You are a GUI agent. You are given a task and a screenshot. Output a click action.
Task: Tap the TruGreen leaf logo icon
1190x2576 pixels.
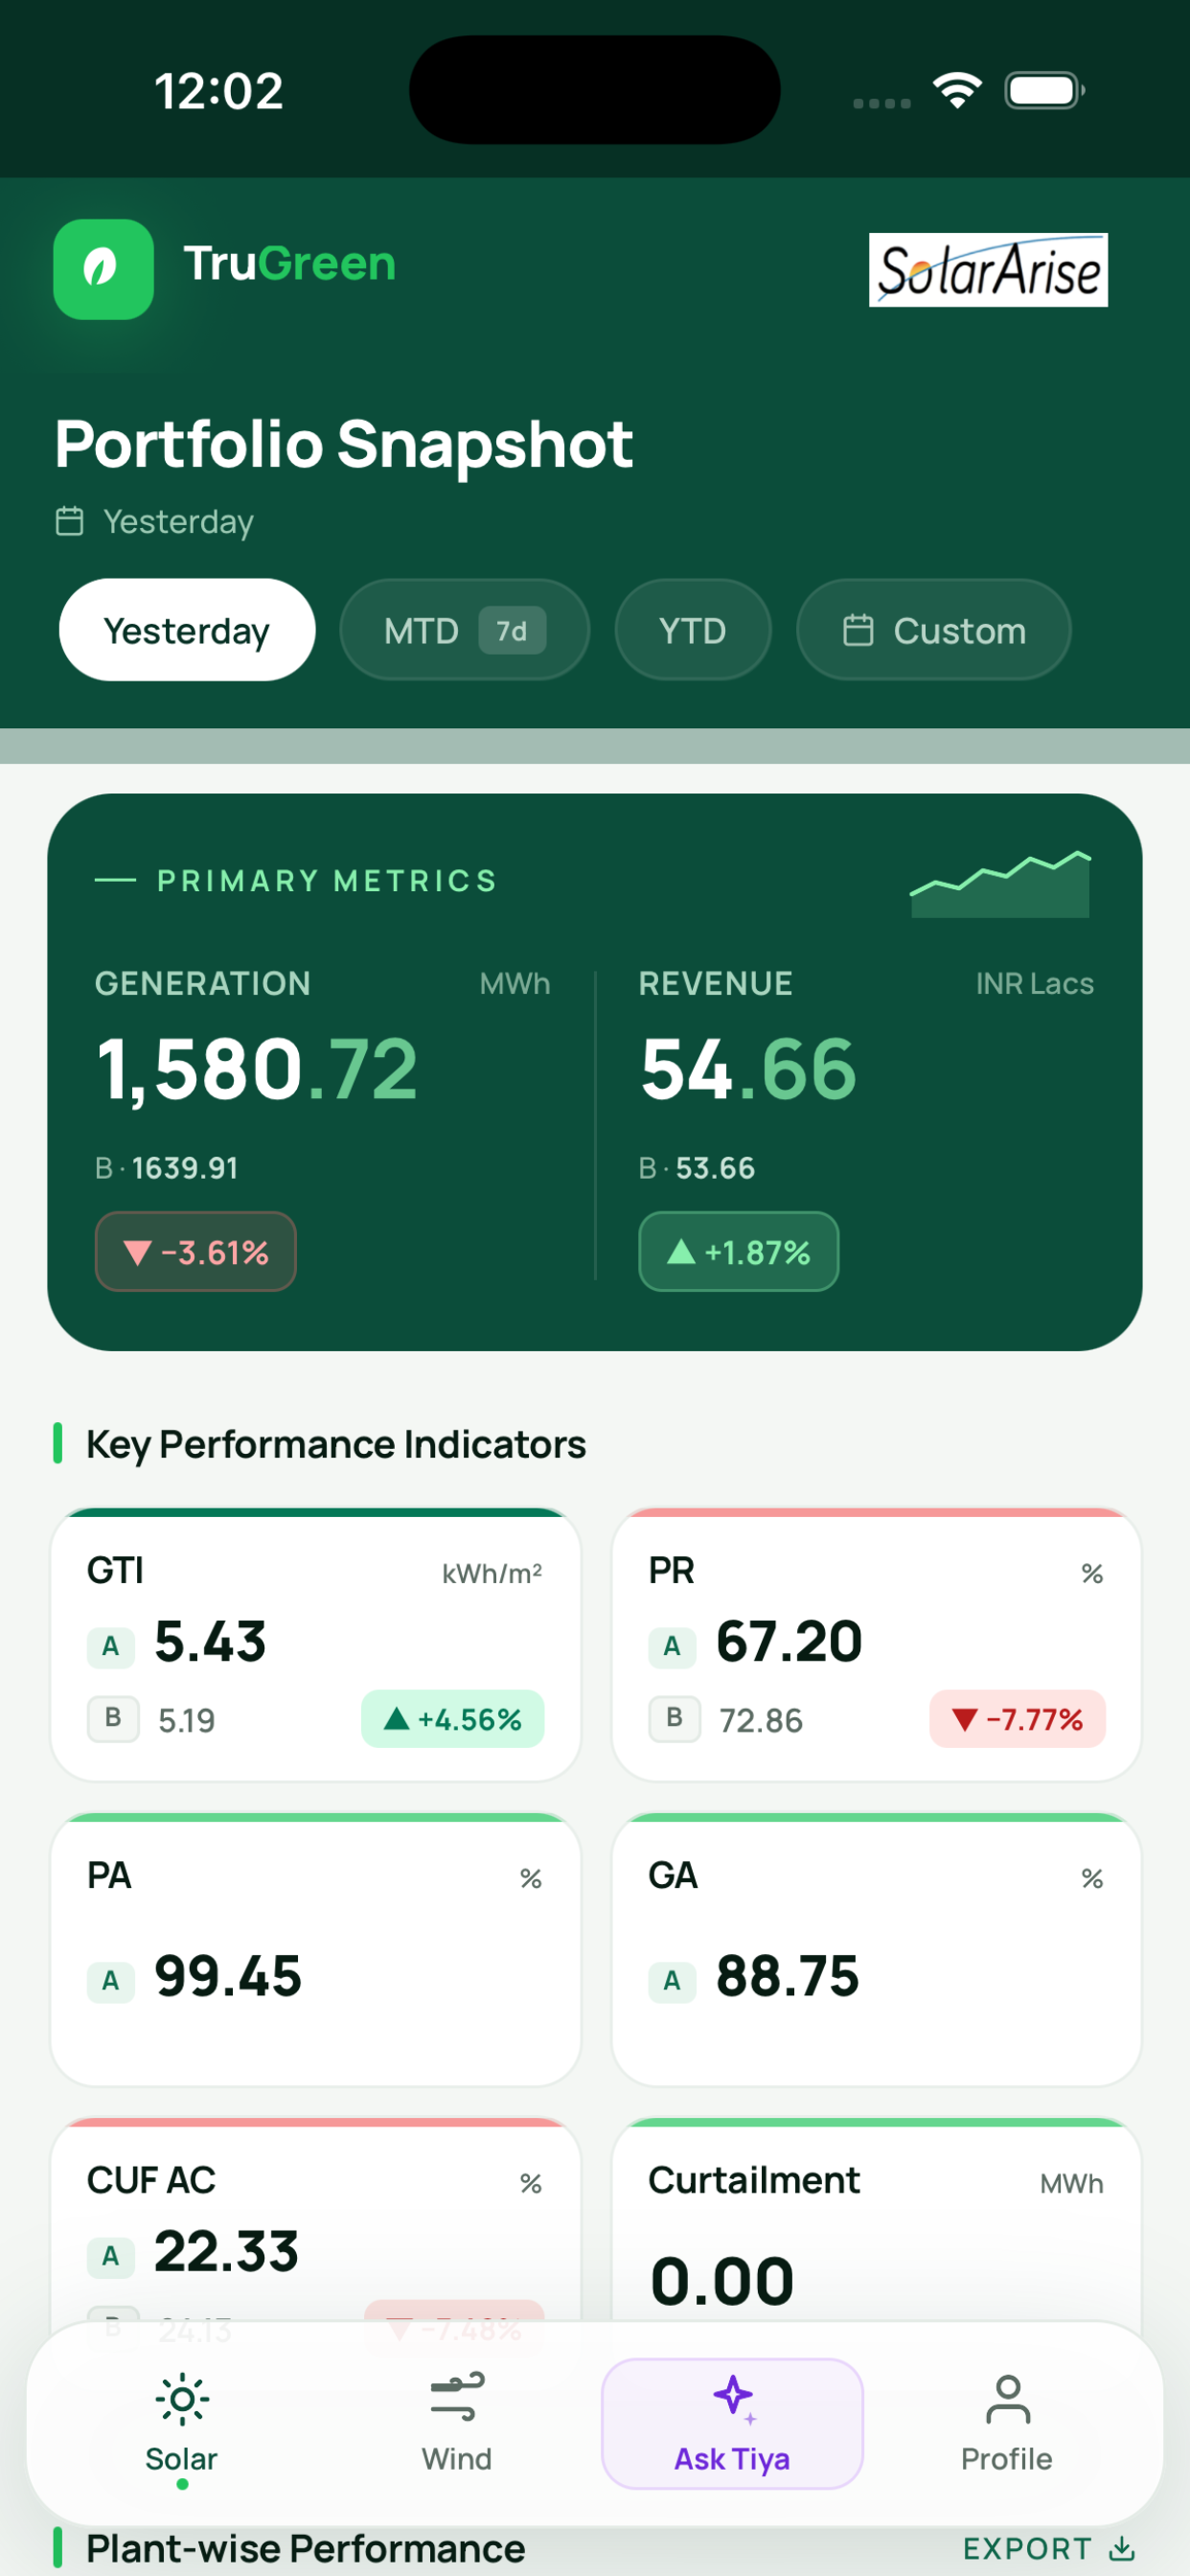[x=103, y=269]
